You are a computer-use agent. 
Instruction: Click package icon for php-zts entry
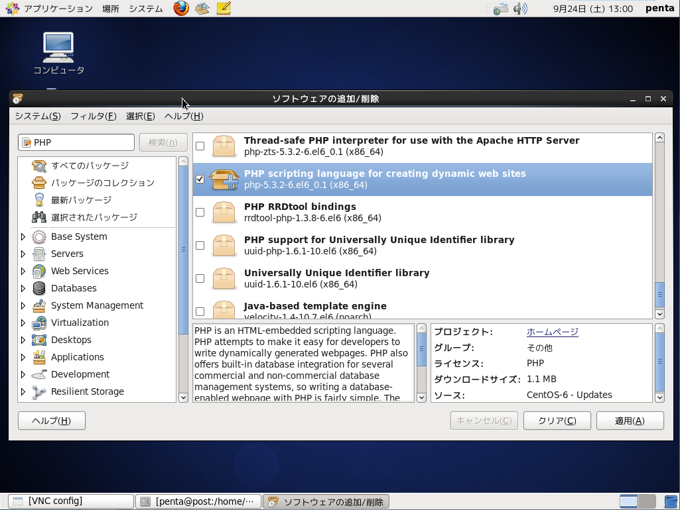coord(224,146)
